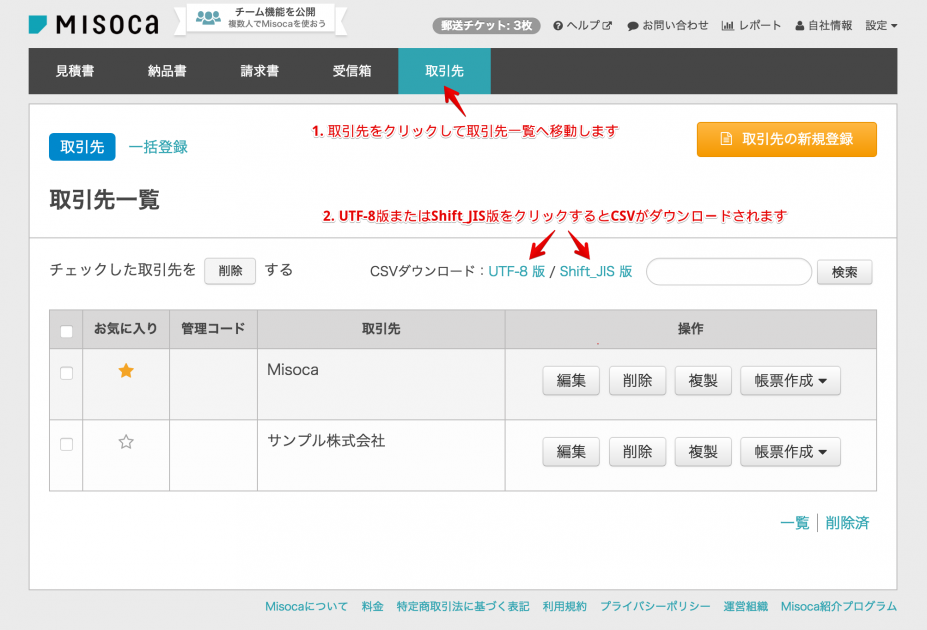
Task: Open the 自社情報 company info link
Action: pyautogui.click(x=824, y=25)
